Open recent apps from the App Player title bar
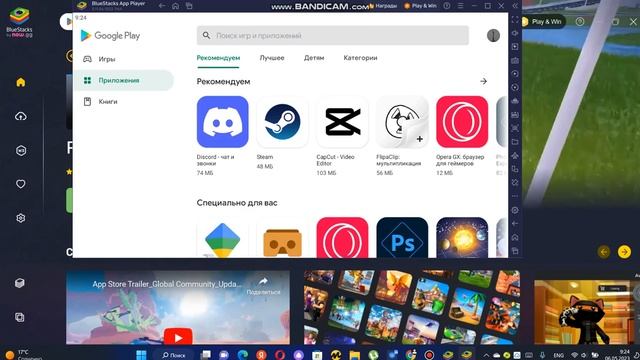The width and height of the screenshot is (640, 360). pyautogui.click(x=189, y=6)
